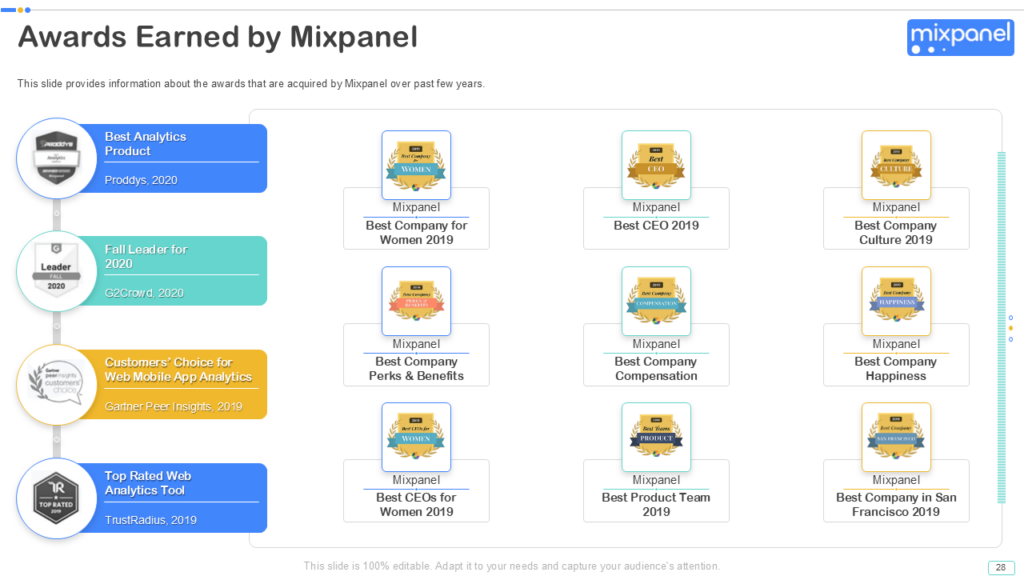Select the slide number 28 box
The height and width of the screenshot is (576, 1024).
(x=1000, y=568)
